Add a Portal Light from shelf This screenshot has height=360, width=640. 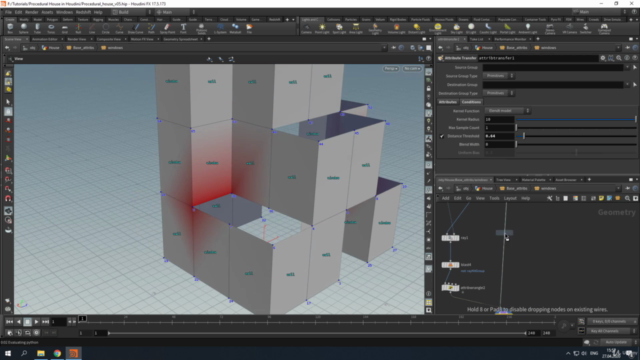[x=507, y=29]
